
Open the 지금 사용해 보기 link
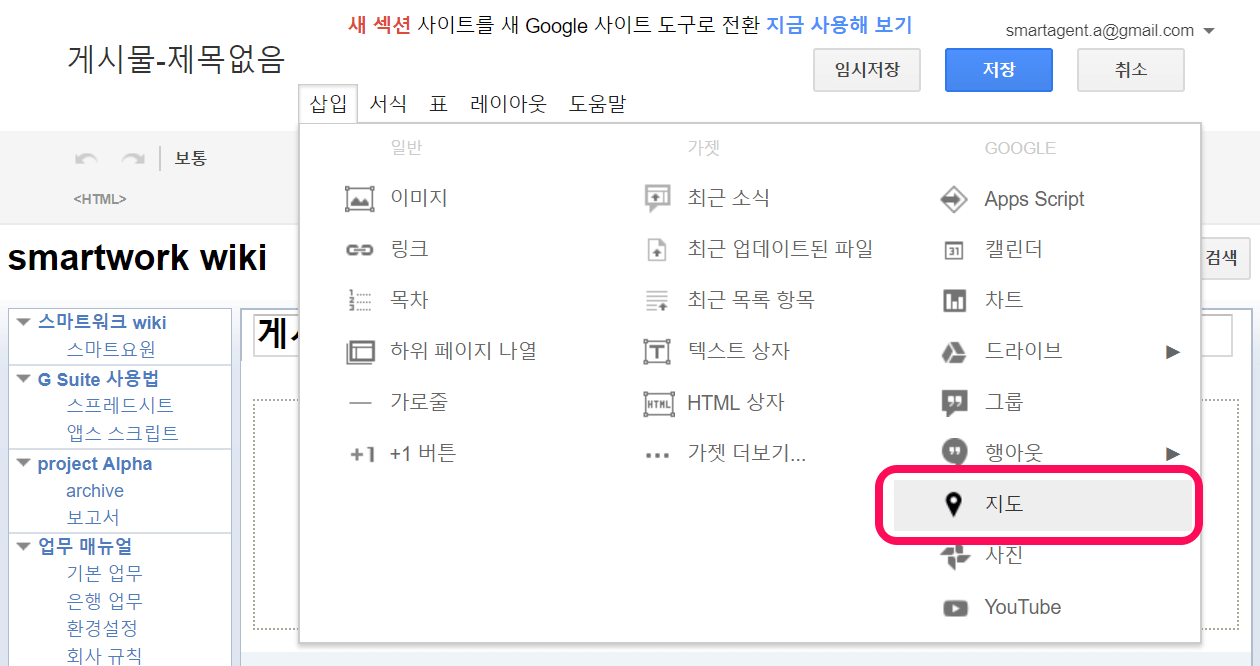[x=839, y=25]
